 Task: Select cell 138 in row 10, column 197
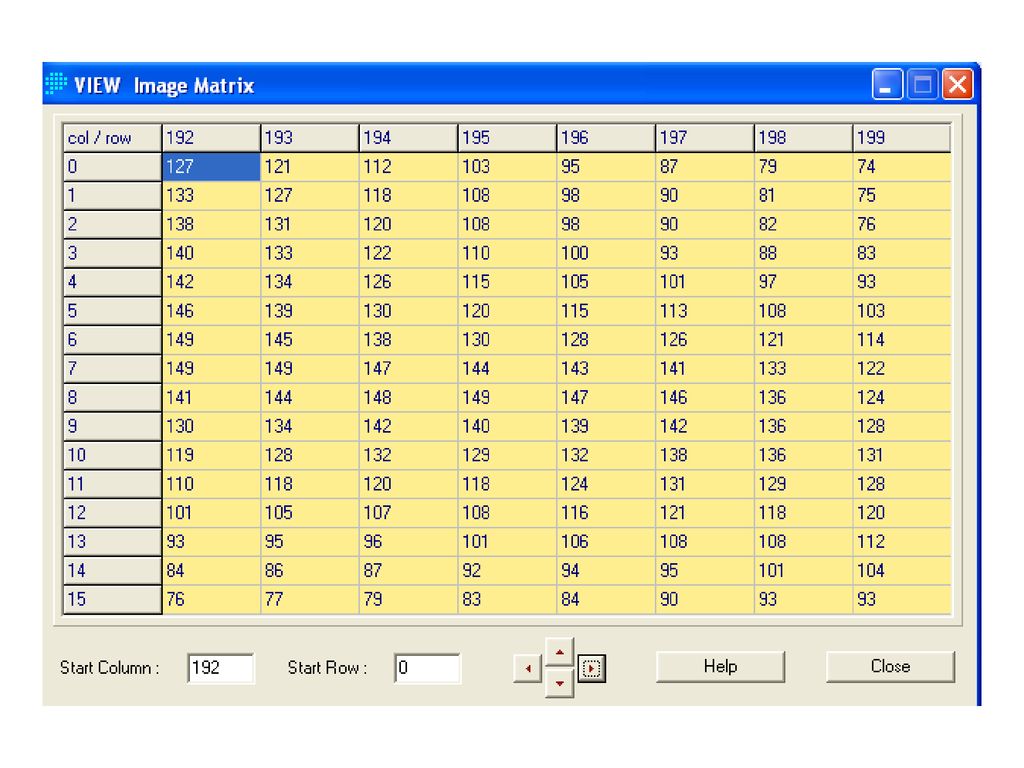tap(705, 455)
